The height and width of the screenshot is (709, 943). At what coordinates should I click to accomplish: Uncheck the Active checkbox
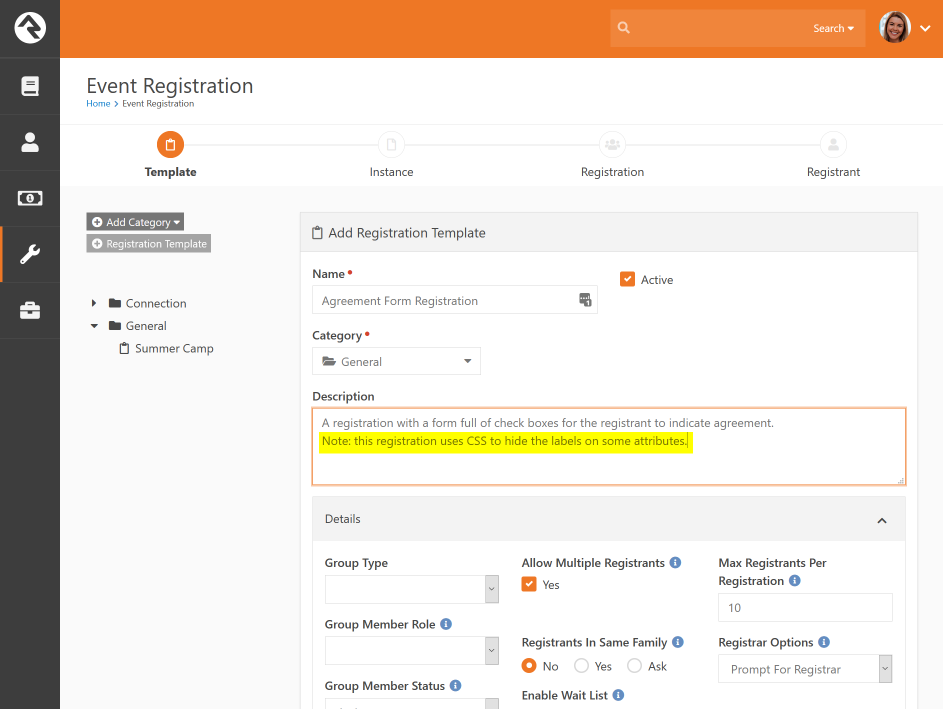(627, 279)
